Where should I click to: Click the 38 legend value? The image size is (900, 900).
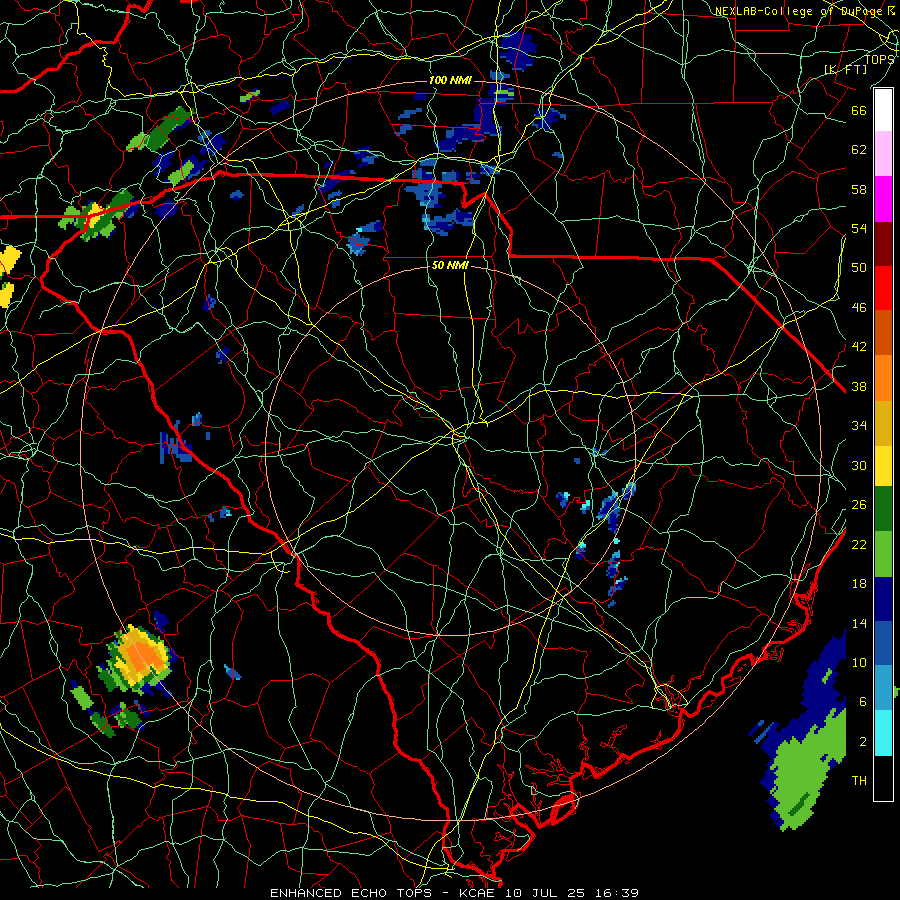(859, 386)
